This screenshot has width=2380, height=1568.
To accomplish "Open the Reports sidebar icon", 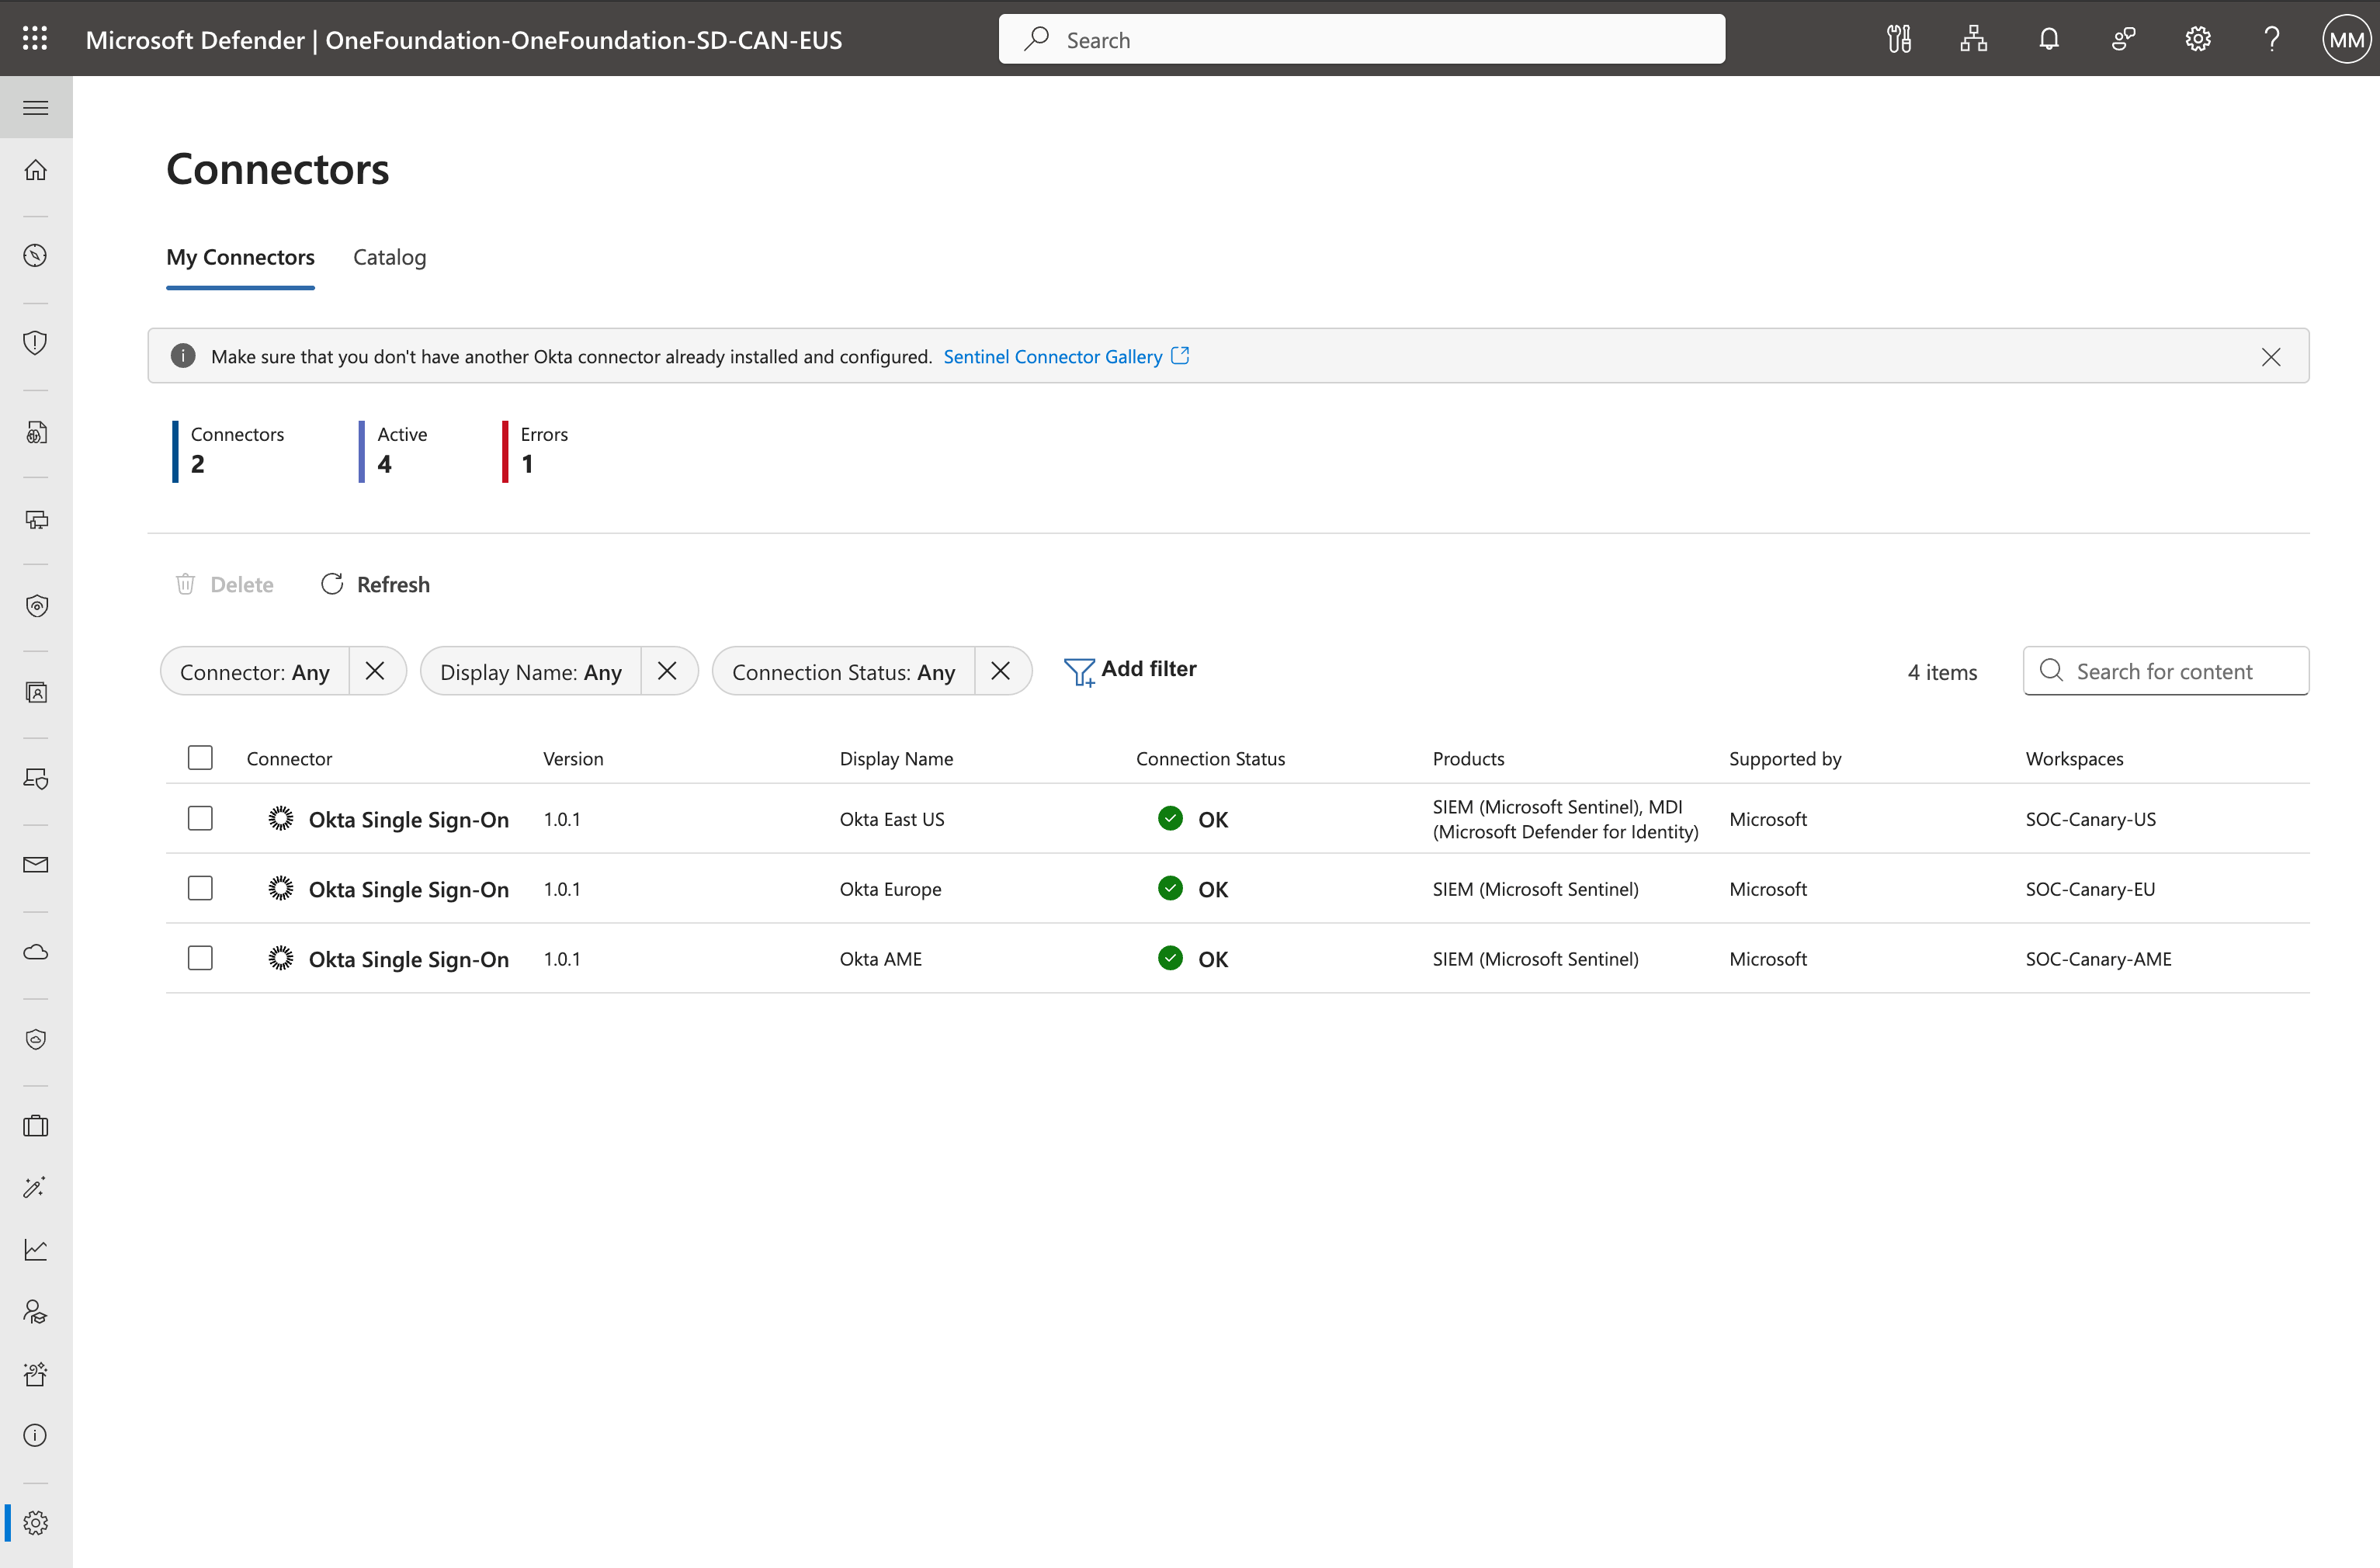I will pos(36,1250).
